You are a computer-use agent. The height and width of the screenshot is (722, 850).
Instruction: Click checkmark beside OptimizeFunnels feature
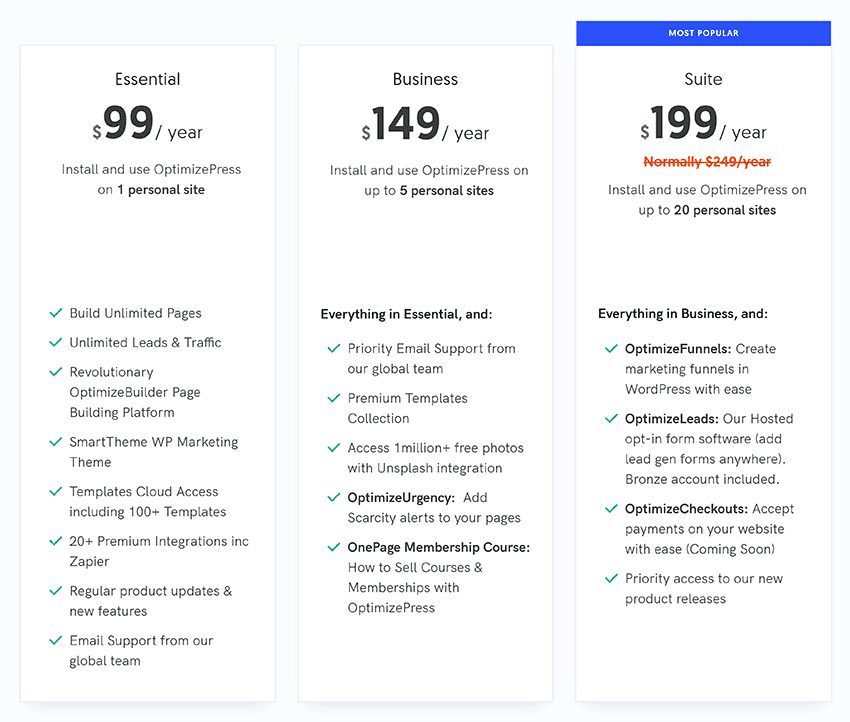611,349
